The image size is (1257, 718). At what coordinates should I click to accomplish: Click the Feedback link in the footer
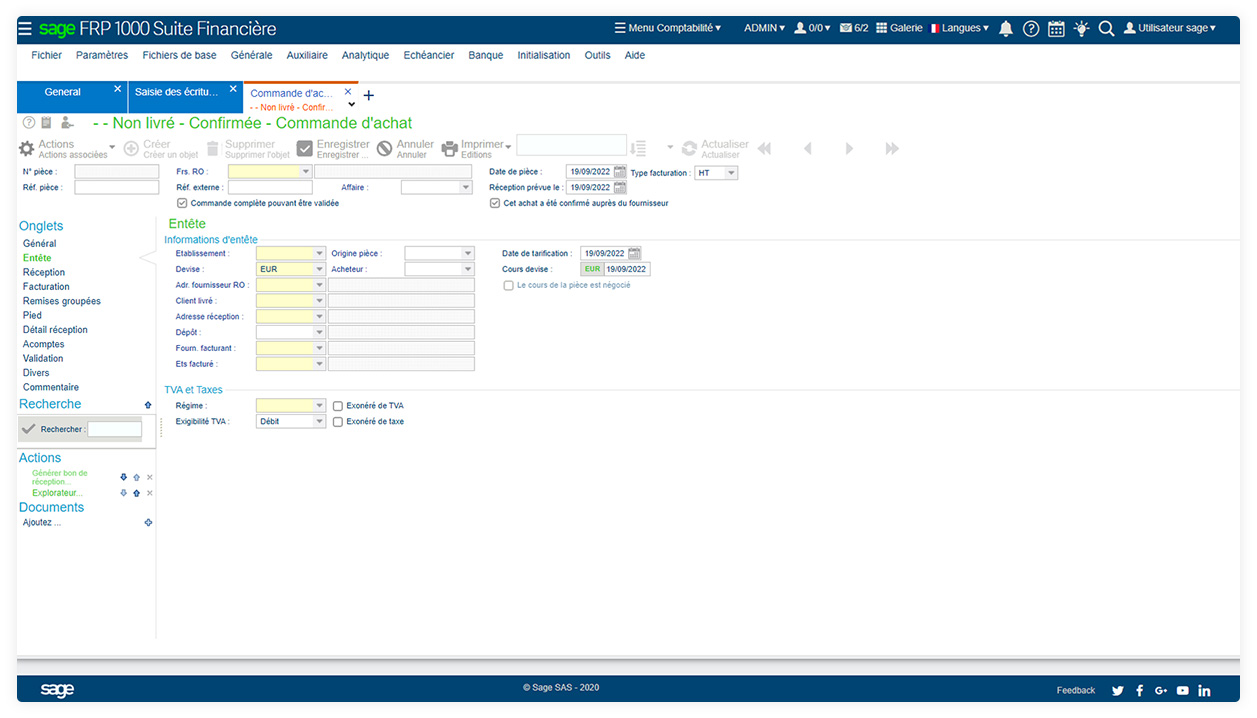(1076, 691)
